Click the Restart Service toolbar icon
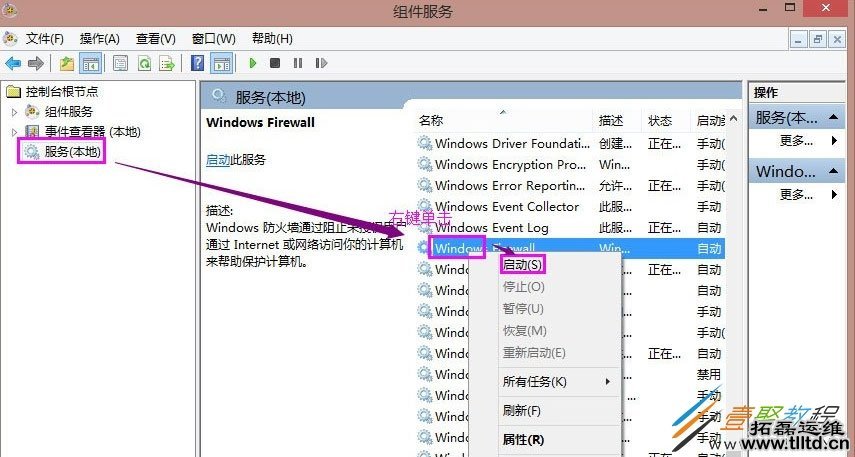Viewport: 855px width, 457px height. [x=321, y=63]
